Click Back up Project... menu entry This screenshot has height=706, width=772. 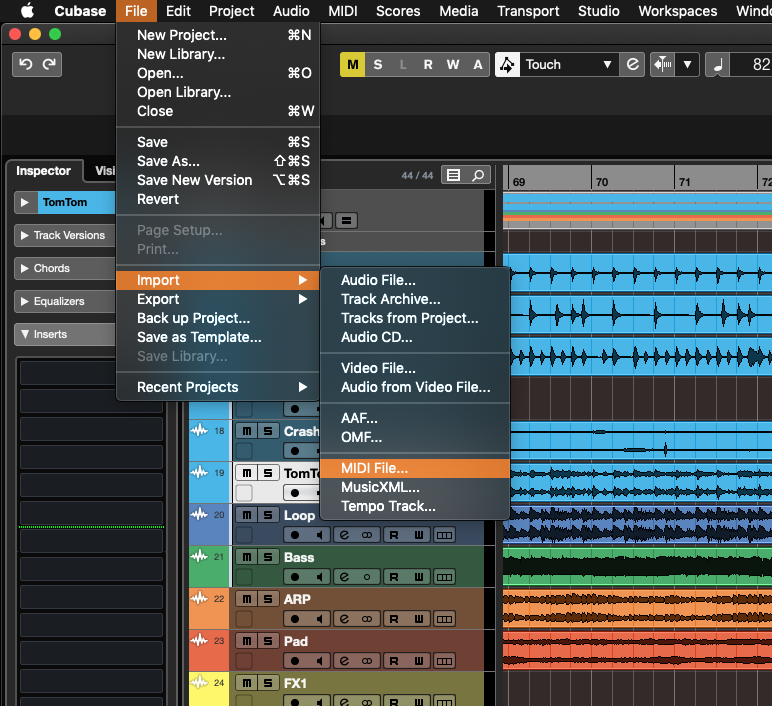coord(218,319)
